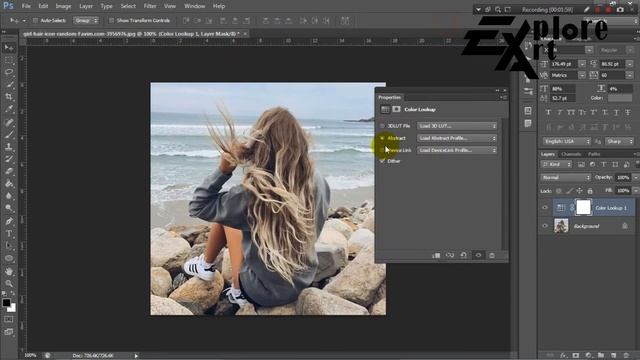
Task: Open the Load DeviceLink Profile dropdown
Action: 457,150
